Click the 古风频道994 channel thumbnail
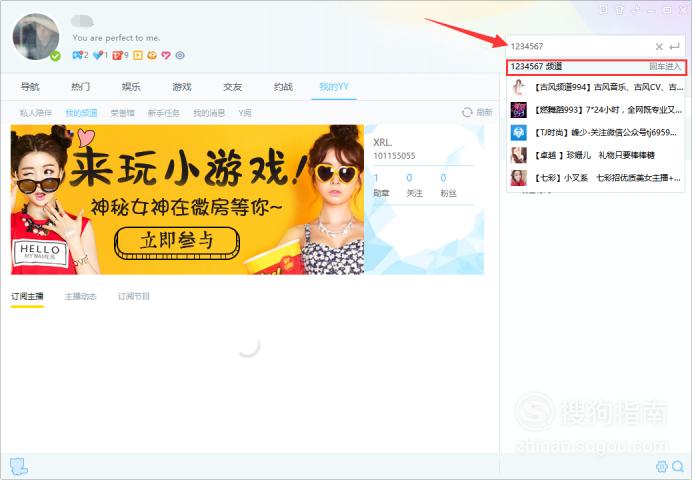 519,87
